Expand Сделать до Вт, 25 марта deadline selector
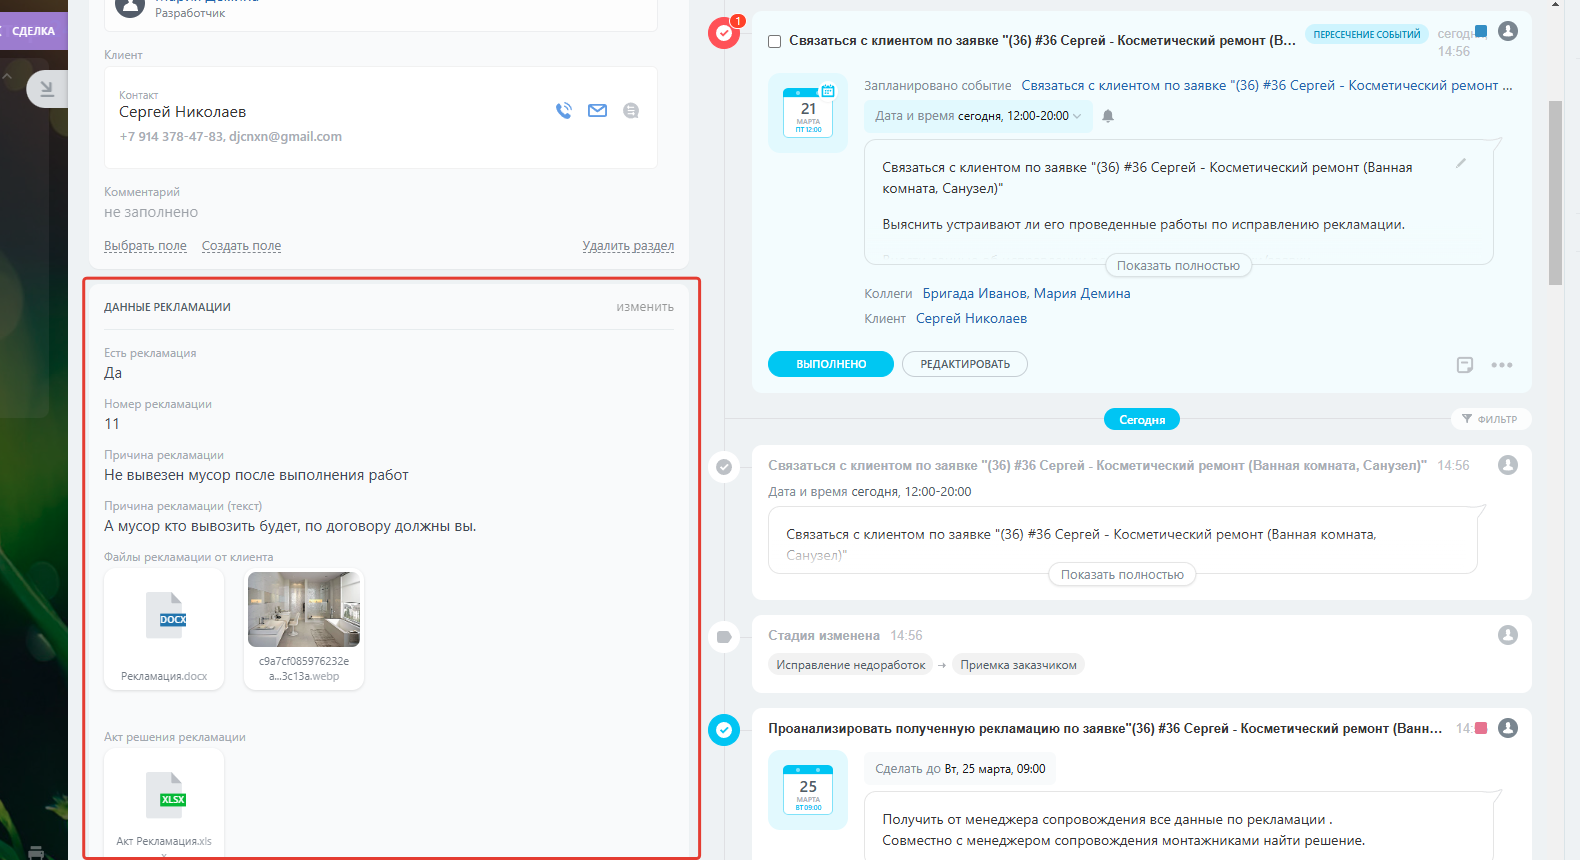 pos(960,769)
